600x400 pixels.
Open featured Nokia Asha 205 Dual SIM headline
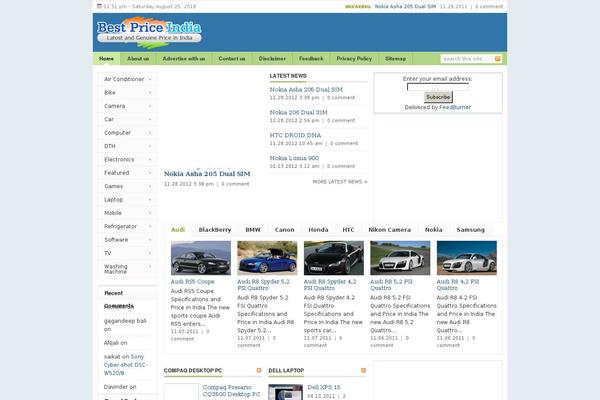pos(207,174)
